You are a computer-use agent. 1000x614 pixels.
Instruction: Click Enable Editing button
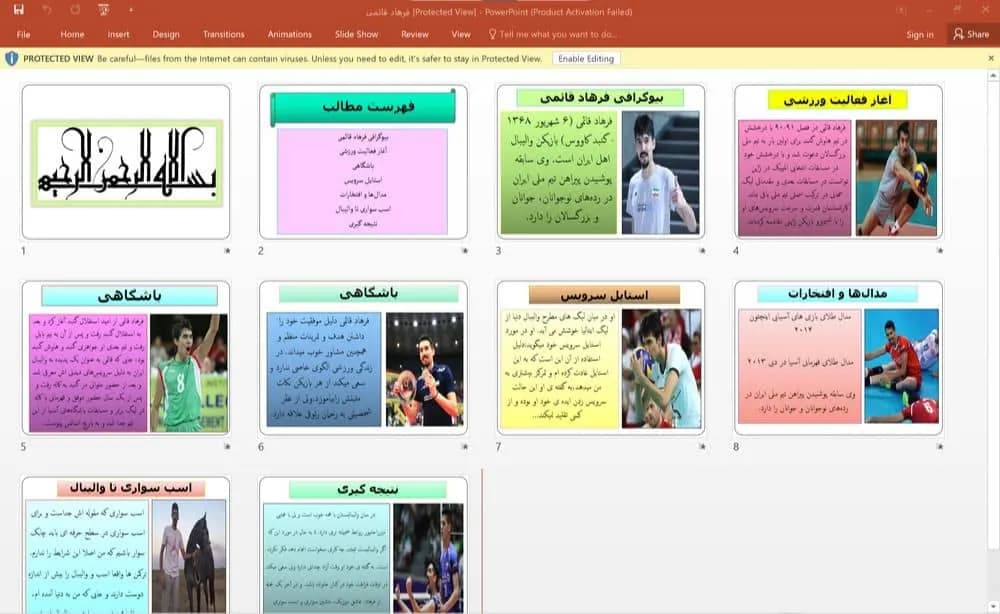586,59
